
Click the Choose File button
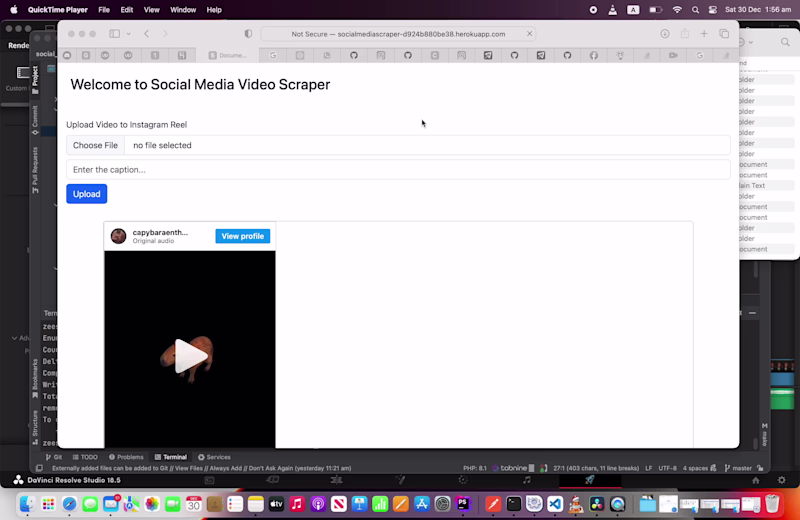point(95,145)
